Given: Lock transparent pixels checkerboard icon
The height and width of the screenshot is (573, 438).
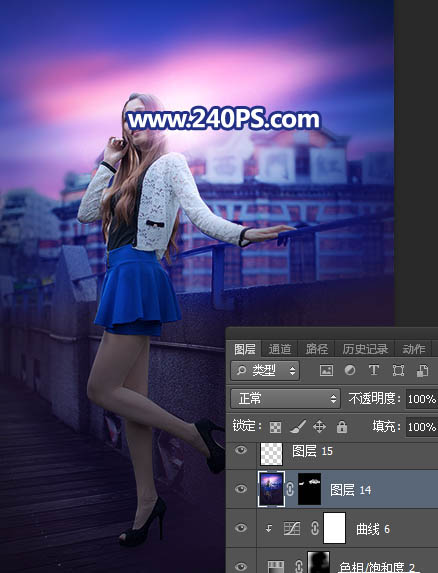Looking at the screenshot, I should pos(275,427).
